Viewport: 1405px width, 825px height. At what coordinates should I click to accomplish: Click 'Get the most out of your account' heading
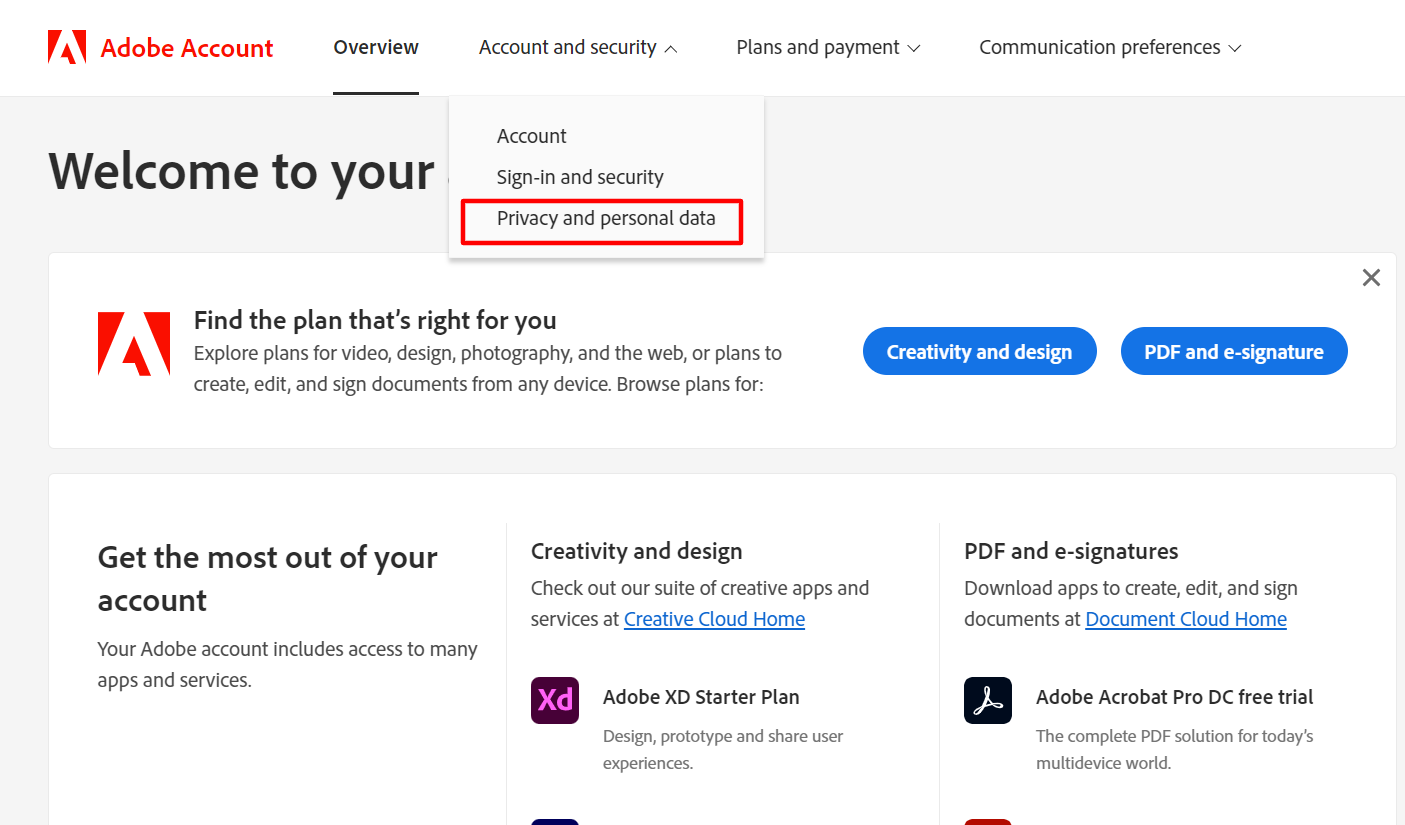tap(268, 578)
